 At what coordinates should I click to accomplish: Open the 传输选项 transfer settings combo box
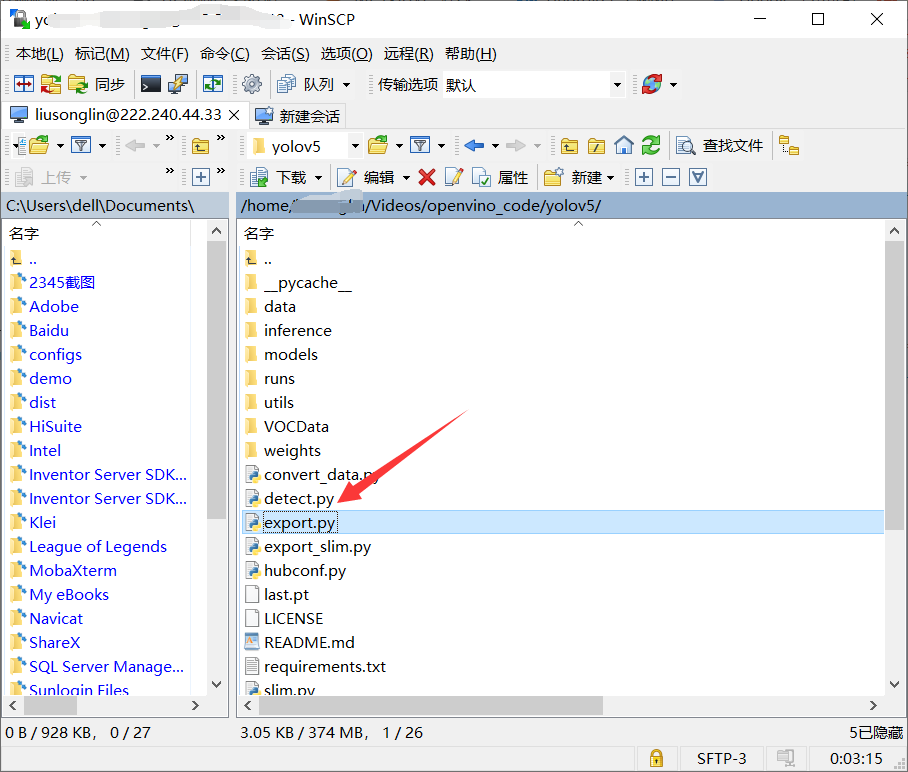pyautogui.click(x=534, y=85)
